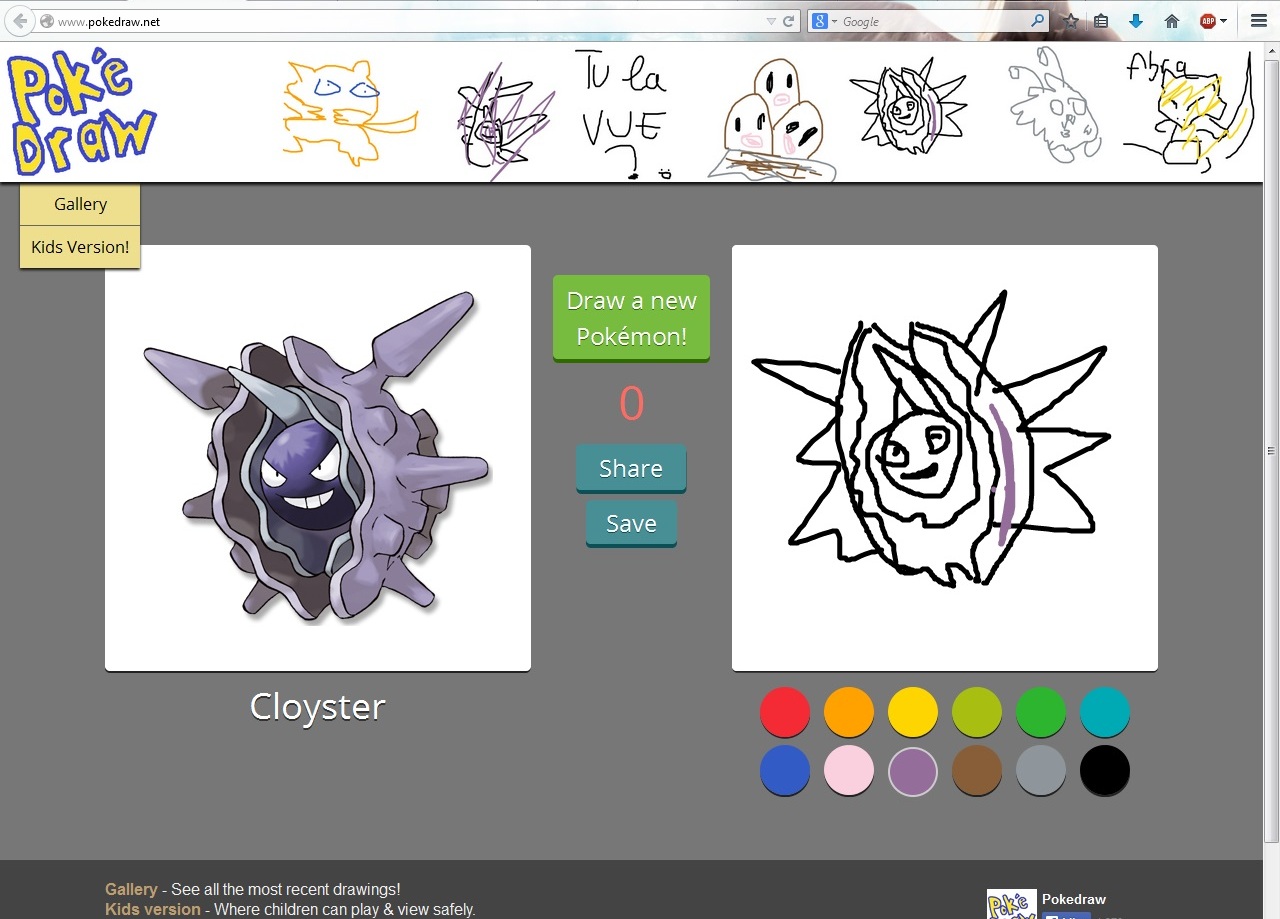Screen dimensions: 1280x919
Task: Open the downloads arrow icon
Action: (1135, 21)
